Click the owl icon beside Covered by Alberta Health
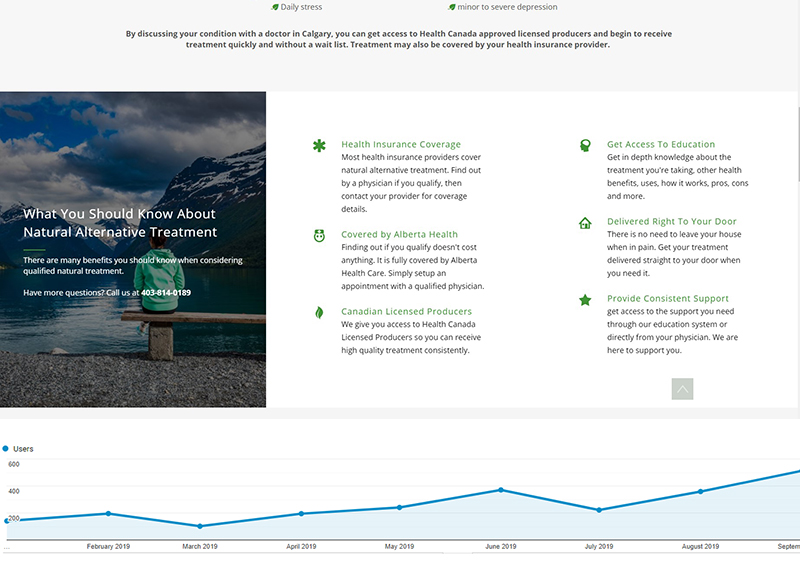This screenshot has width=800, height=567. pos(319,236)
